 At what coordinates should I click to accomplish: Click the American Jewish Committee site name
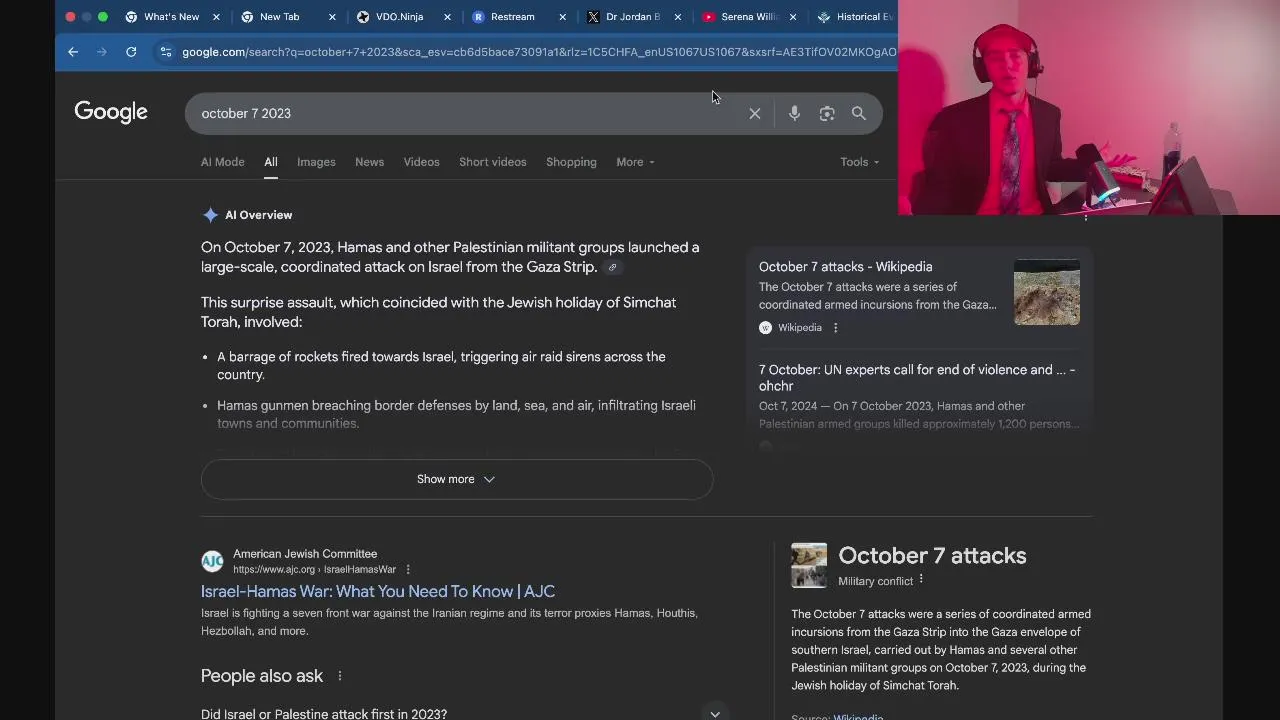click(305, 554)
